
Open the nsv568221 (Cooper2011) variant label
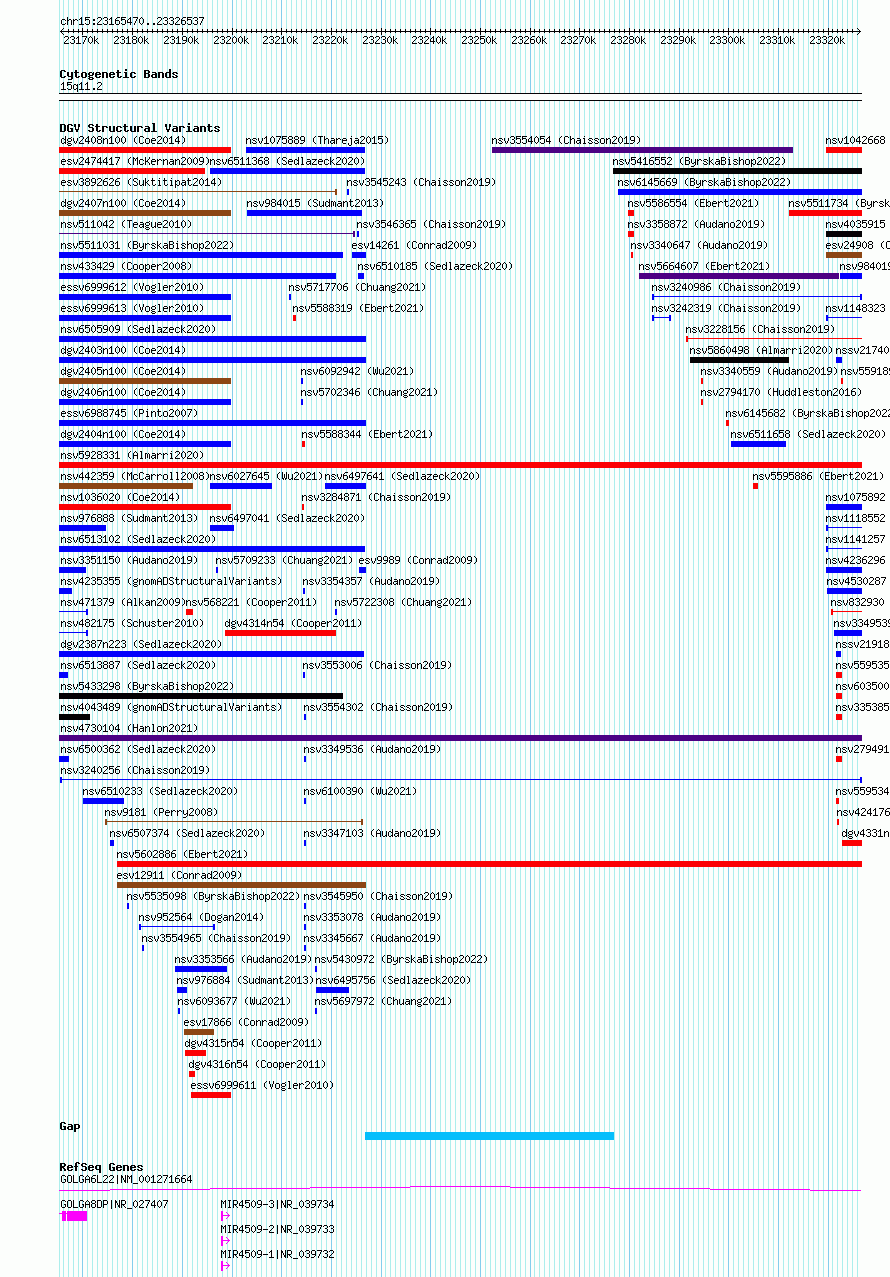point(251,602)
